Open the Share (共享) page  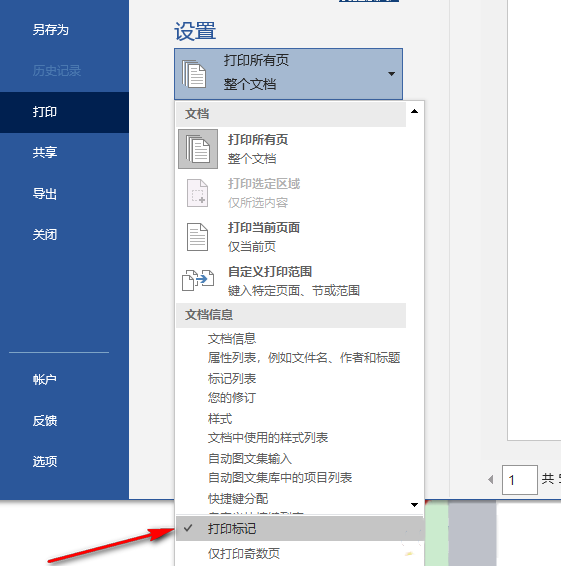pyautogui.click(x=45, y=152)
